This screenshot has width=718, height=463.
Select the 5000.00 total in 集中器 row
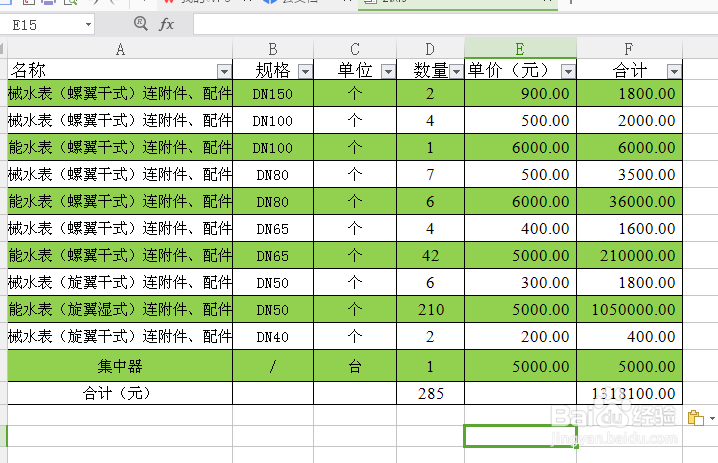click(x=629, y=366)
